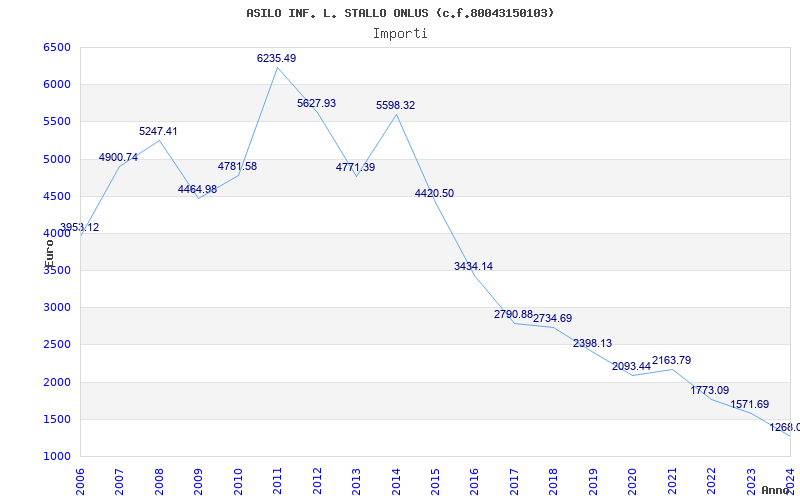Click the x-axis year 2015
This screenshot has width=800, height=500.
[x=435, y=481]
